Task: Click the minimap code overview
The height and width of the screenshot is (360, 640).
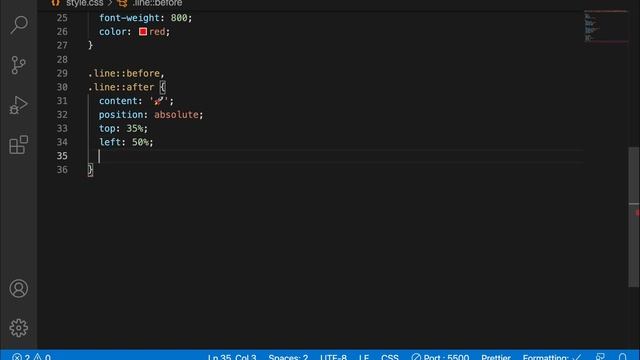Action: 606,26
